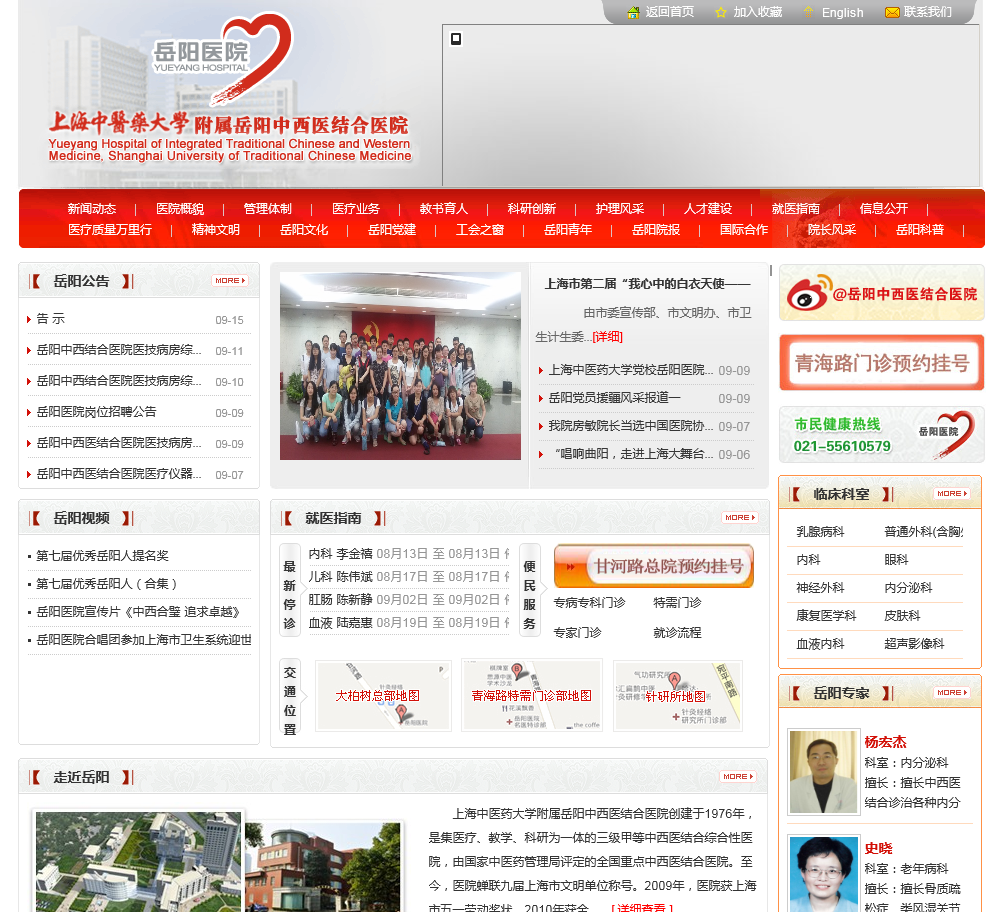The width and height of the screenshot is (1003, 912).
Task: Open the 就医指南 menu item
Action: tap(795, 208)
